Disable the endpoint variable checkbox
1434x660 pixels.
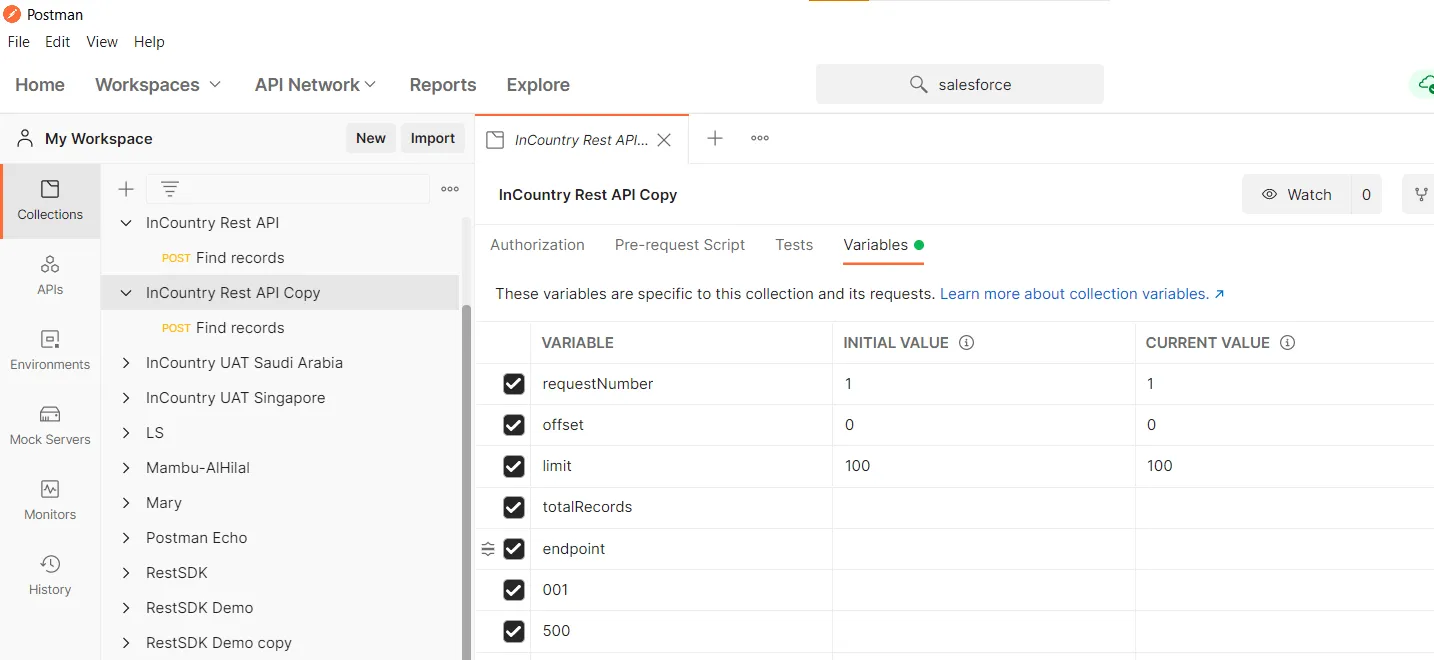point(514,549)
